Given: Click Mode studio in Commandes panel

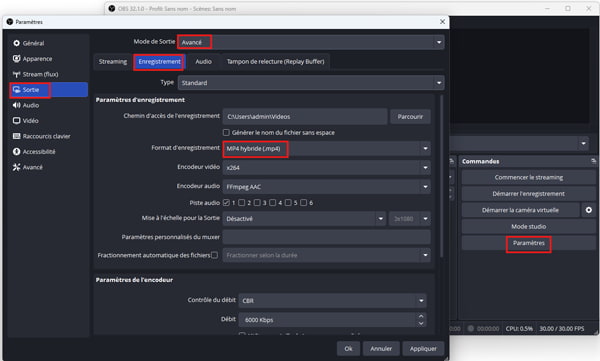Looking at the screenshot, I should (529, 226).
